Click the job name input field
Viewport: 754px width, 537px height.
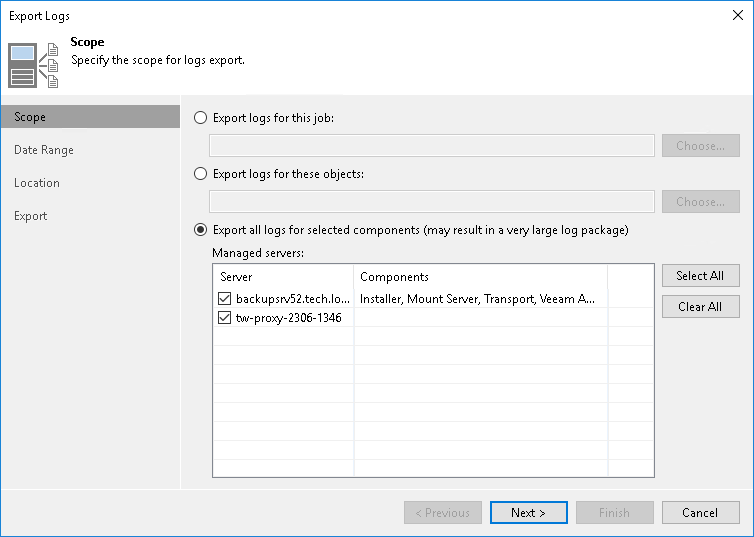(x=432, y=146)
